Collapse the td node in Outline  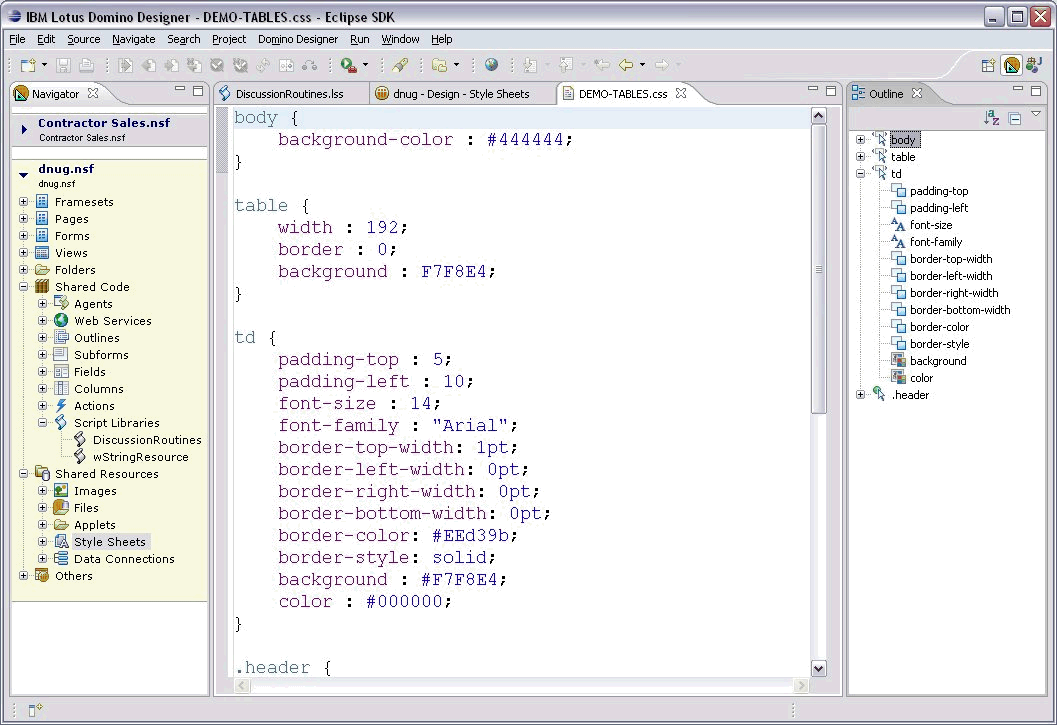(860, 173)
